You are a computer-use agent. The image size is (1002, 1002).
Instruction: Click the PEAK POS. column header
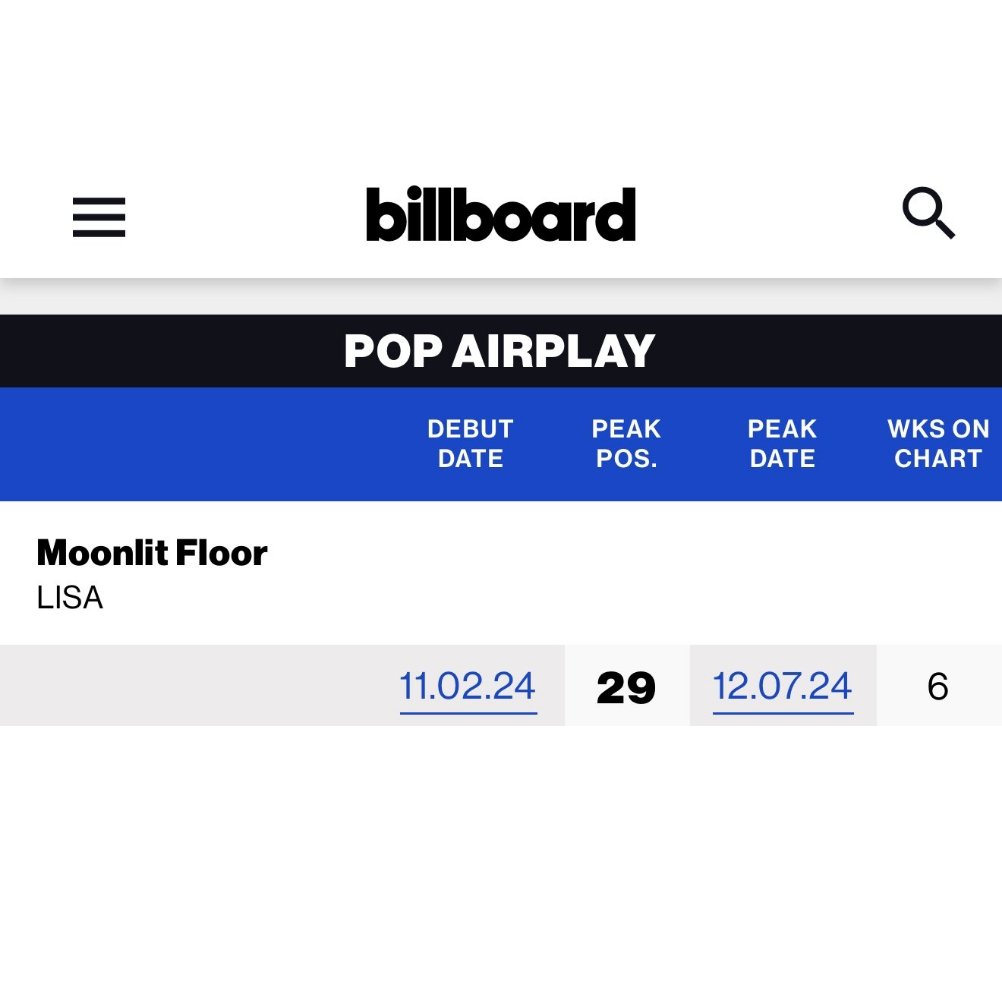(x=626, y=443)
